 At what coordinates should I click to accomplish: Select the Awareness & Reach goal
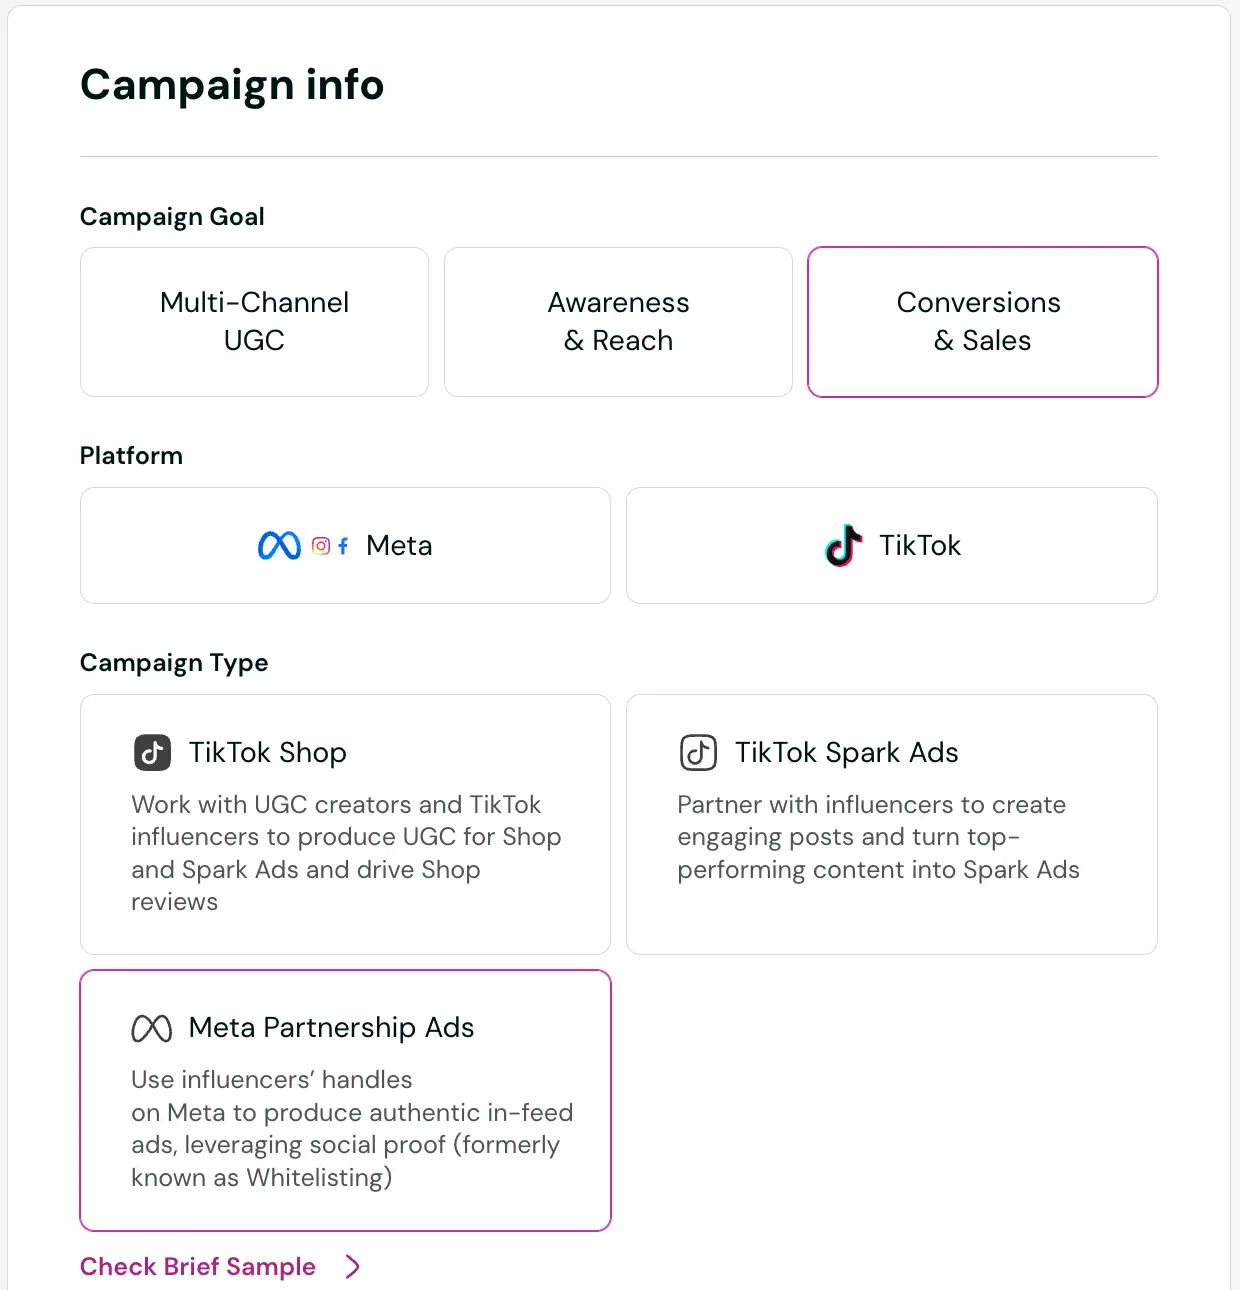coord(618,321)
